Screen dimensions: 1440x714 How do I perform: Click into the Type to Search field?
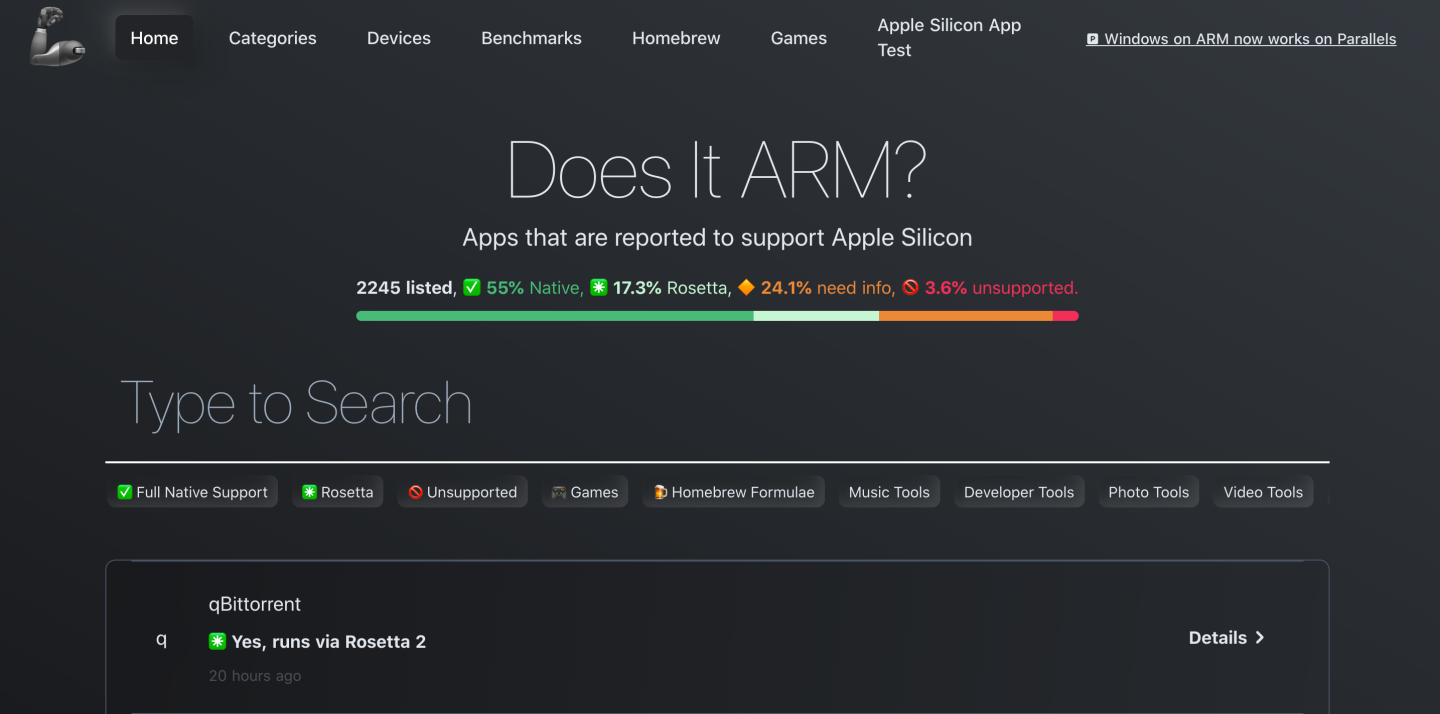coord(717,404)
